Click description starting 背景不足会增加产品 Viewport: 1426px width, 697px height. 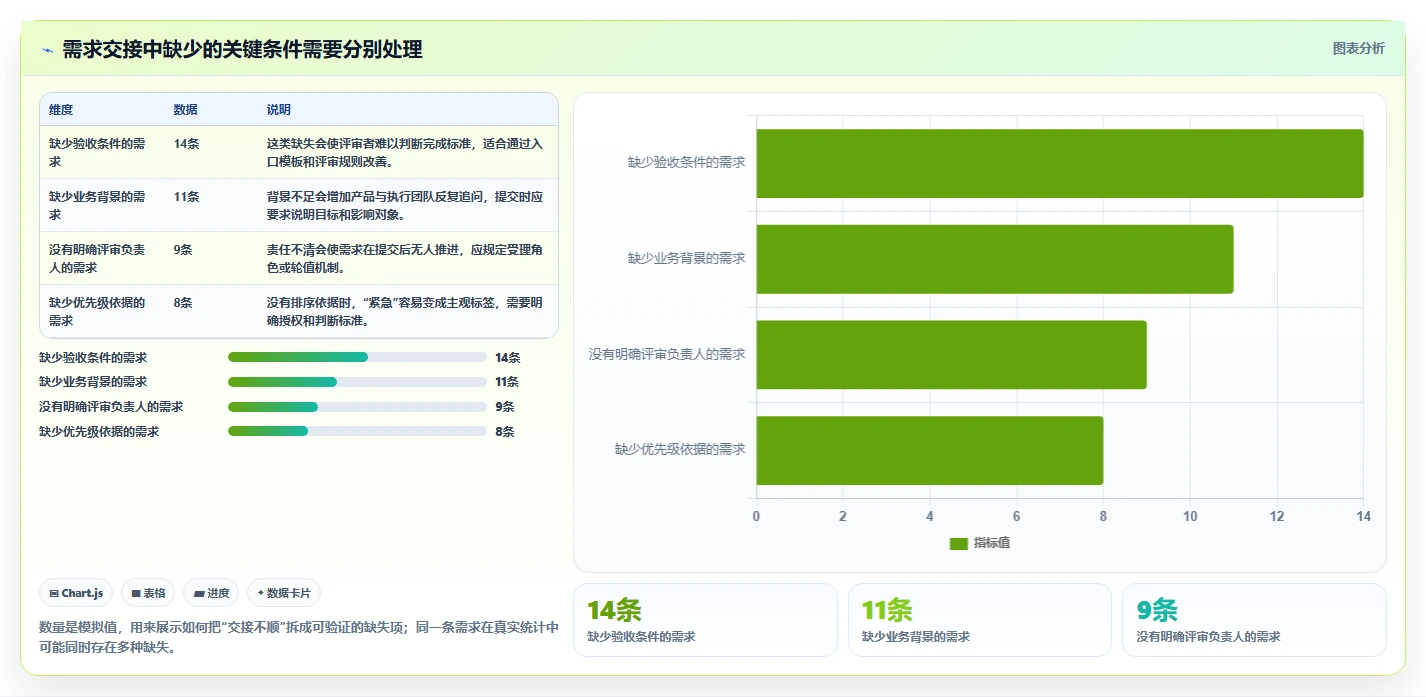[405, 205]
